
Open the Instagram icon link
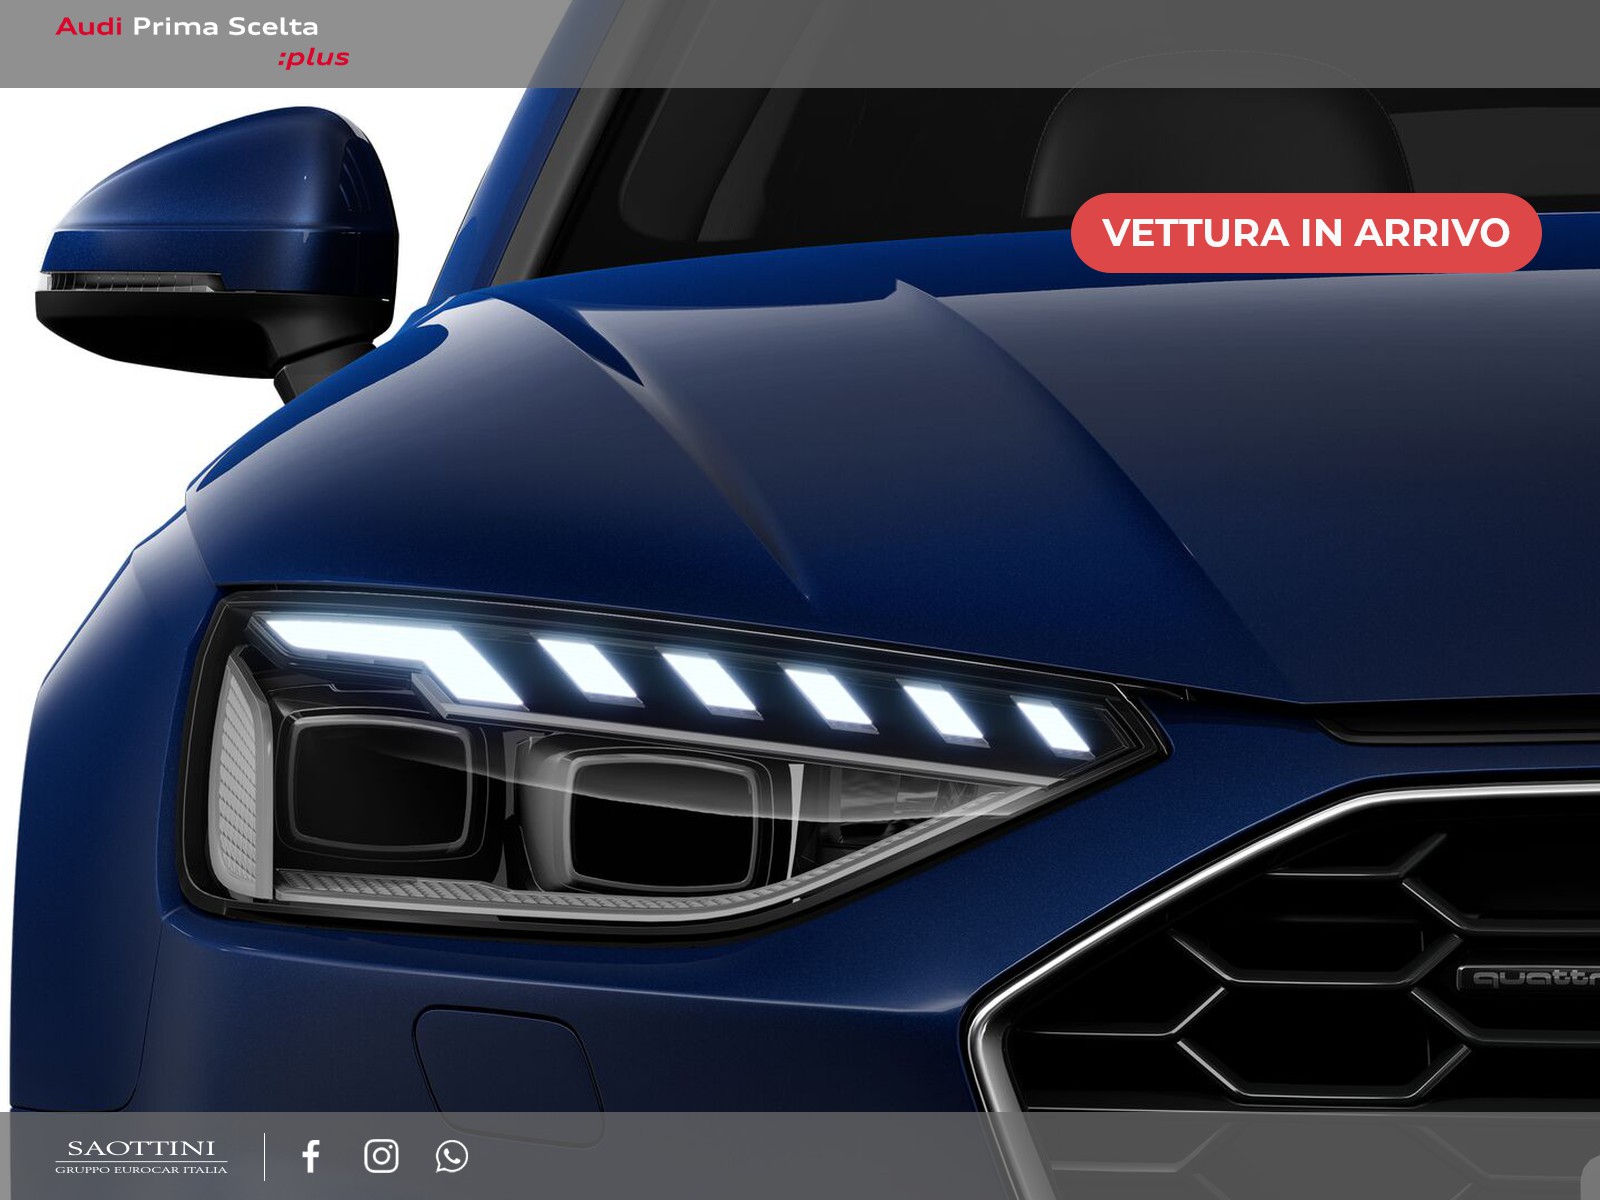tap(381, 1156)
